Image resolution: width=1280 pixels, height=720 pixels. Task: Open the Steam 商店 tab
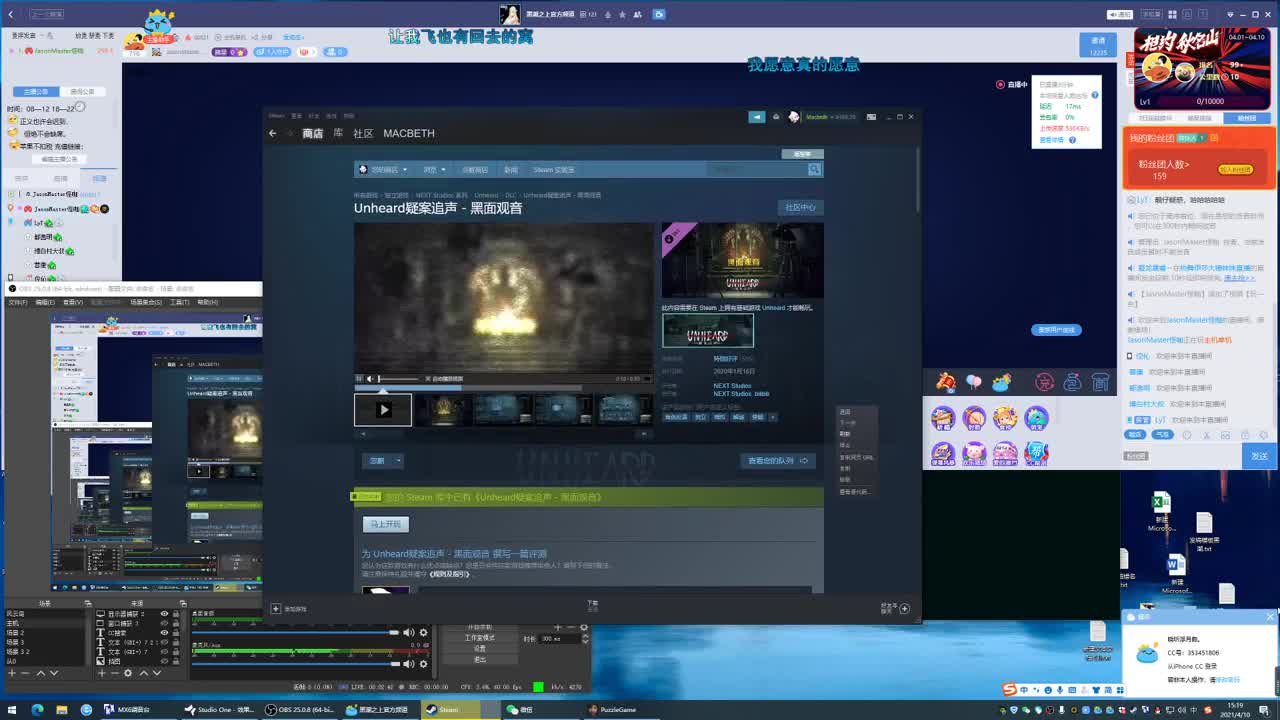[x=313, y=133]
